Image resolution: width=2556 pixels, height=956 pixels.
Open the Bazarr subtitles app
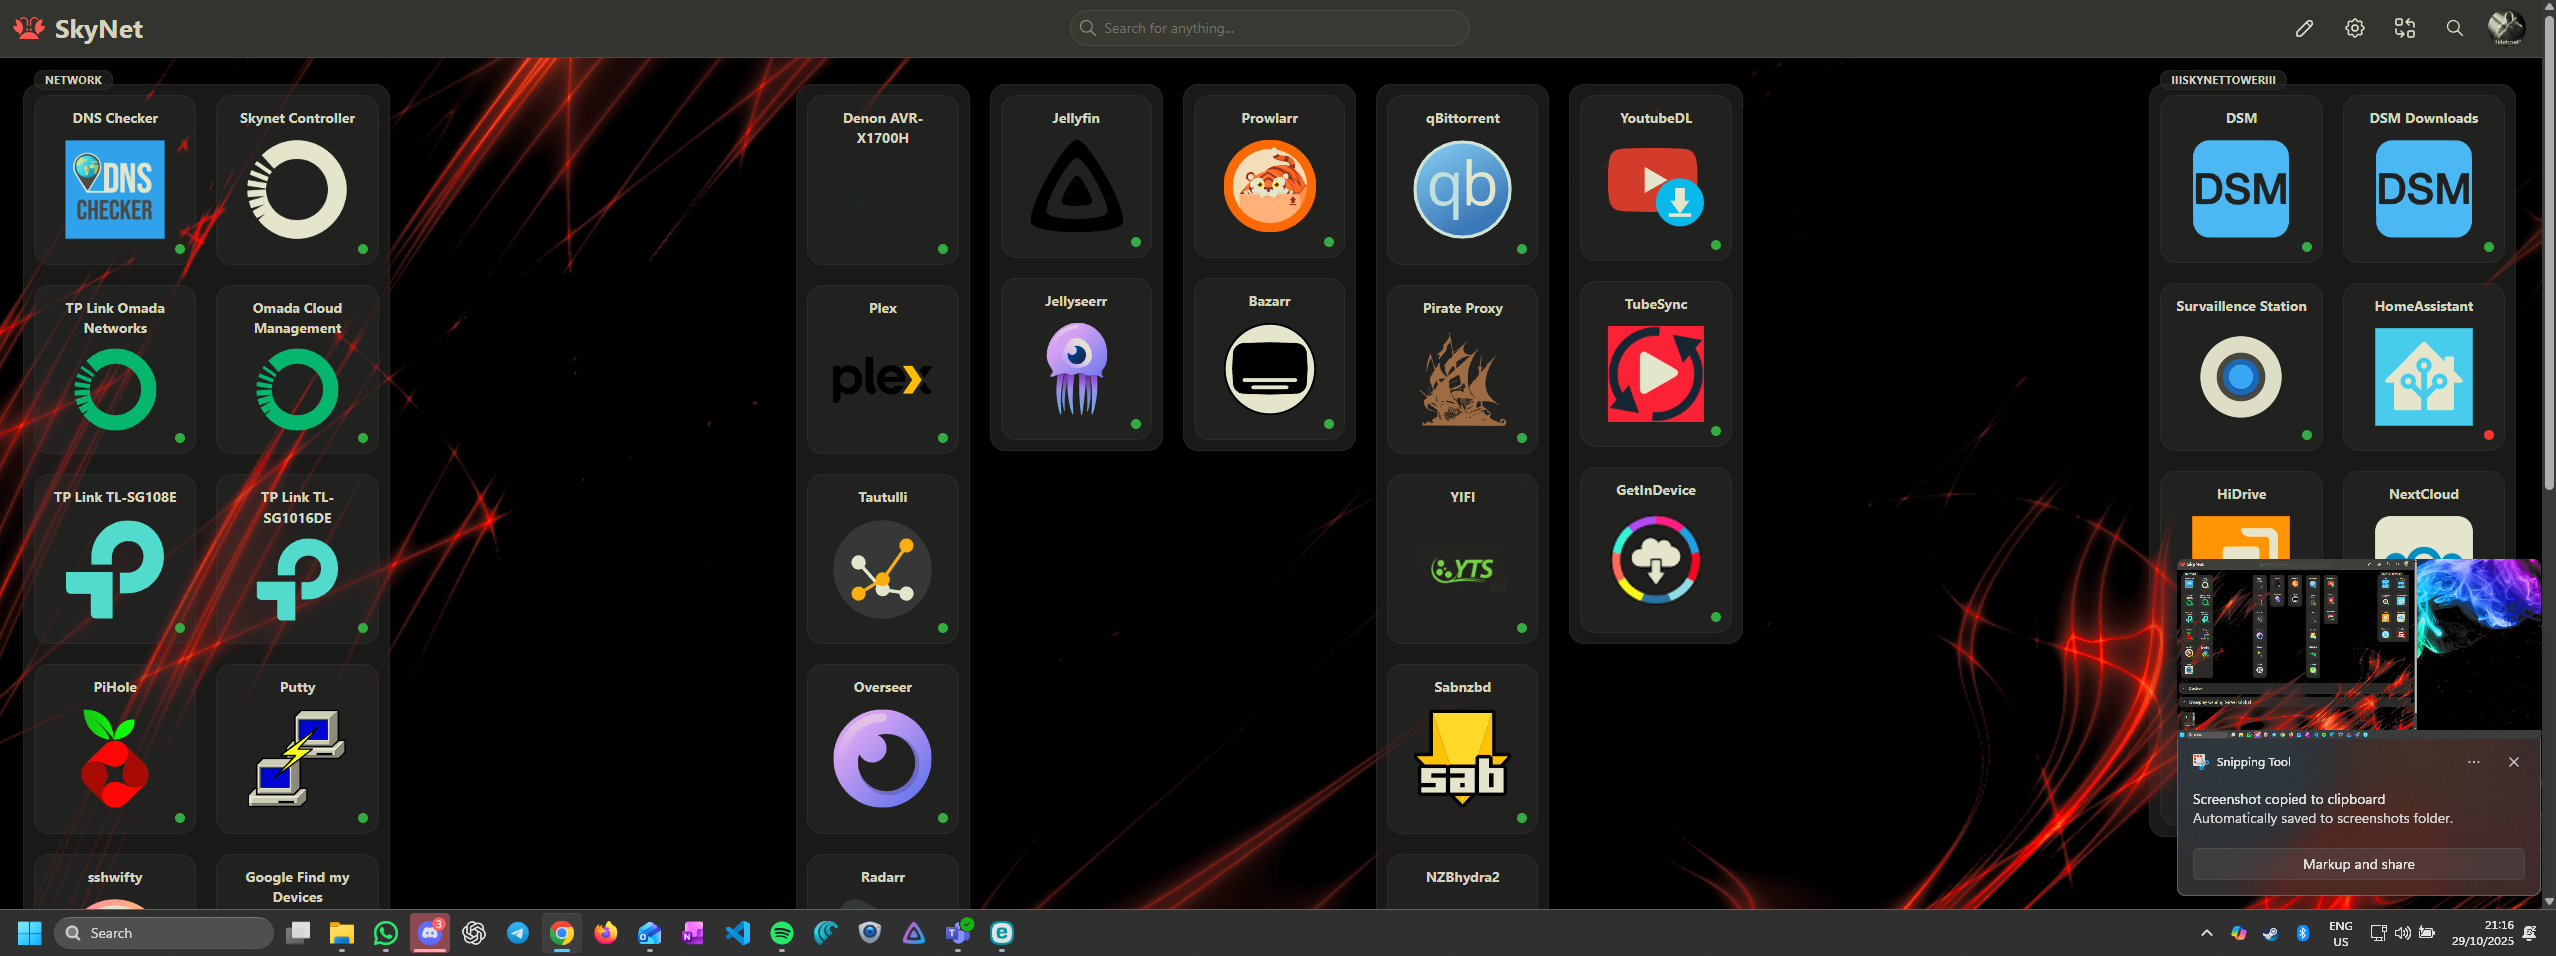point(1269,360)
